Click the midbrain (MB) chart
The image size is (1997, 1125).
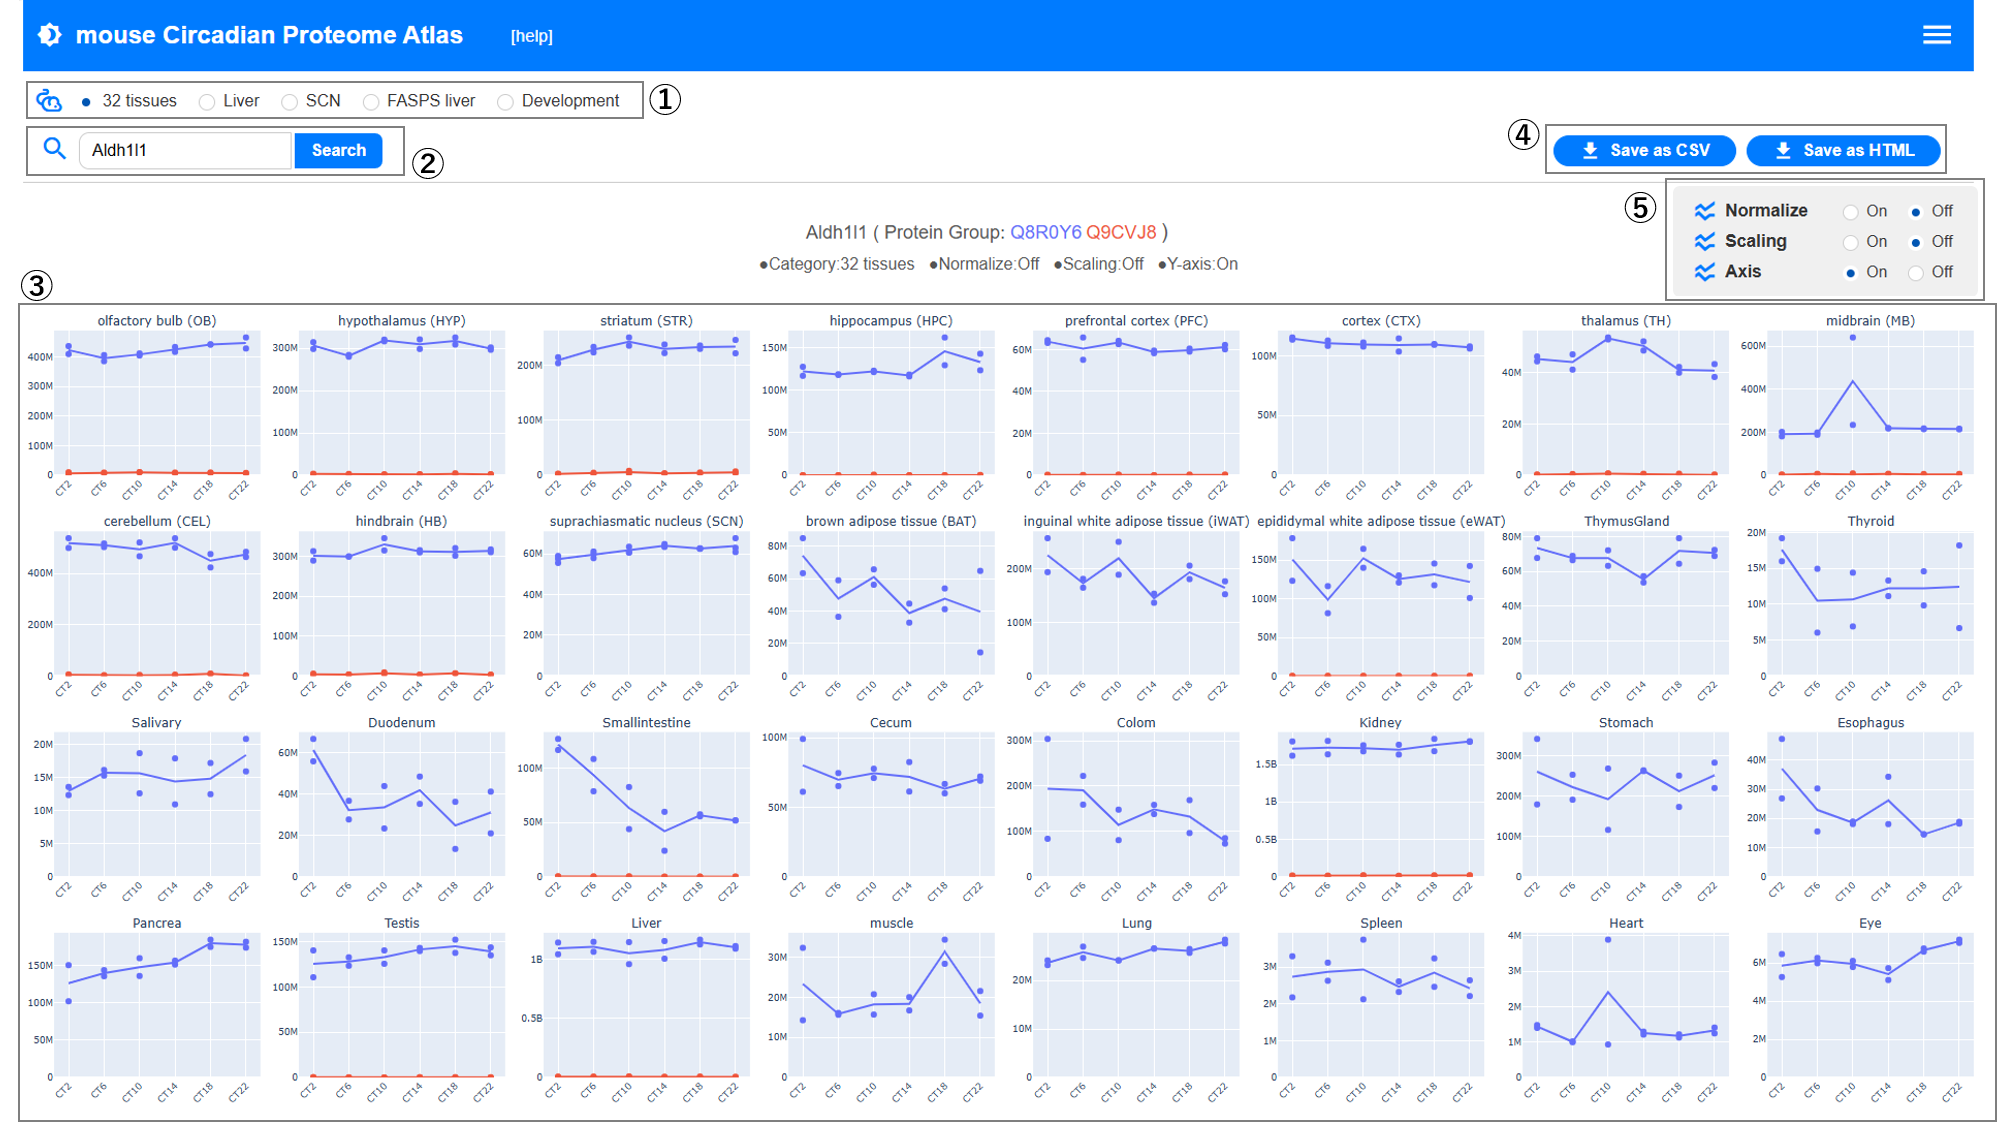[x=1868, y=405]
